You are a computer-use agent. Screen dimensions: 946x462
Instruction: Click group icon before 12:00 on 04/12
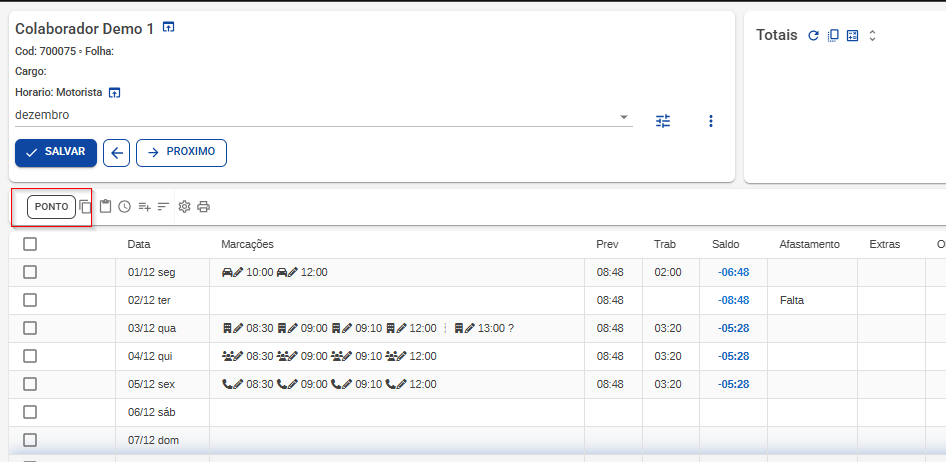[391, 356]
